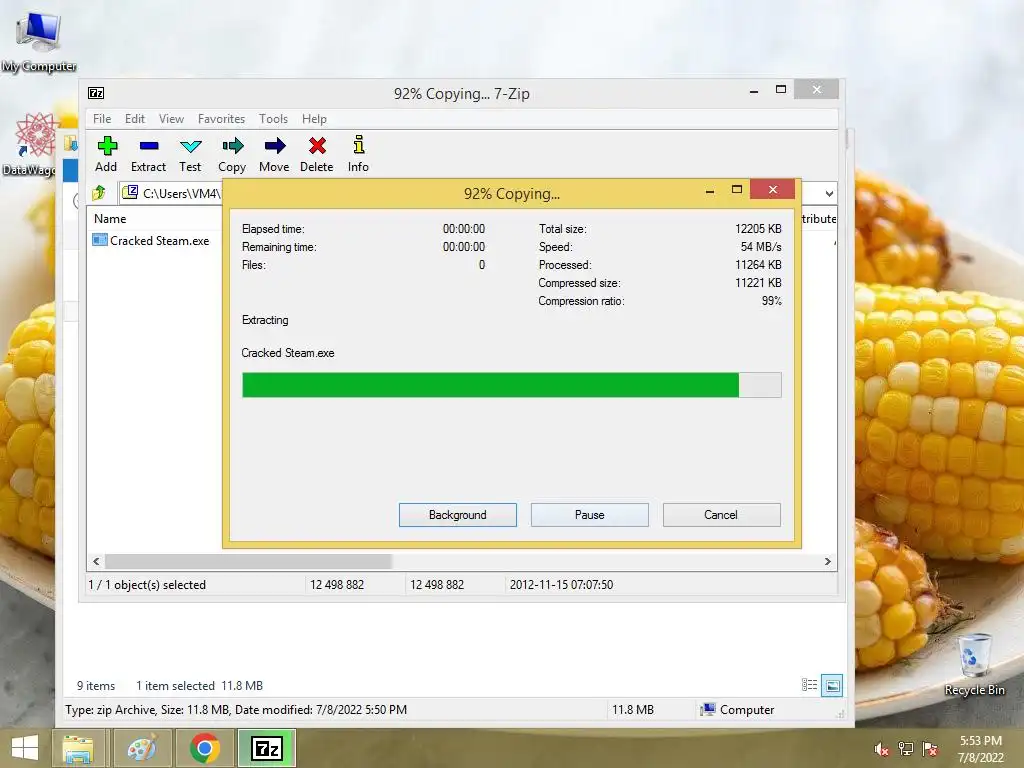
Task: Click the Background button
Action: coord(458,515)
